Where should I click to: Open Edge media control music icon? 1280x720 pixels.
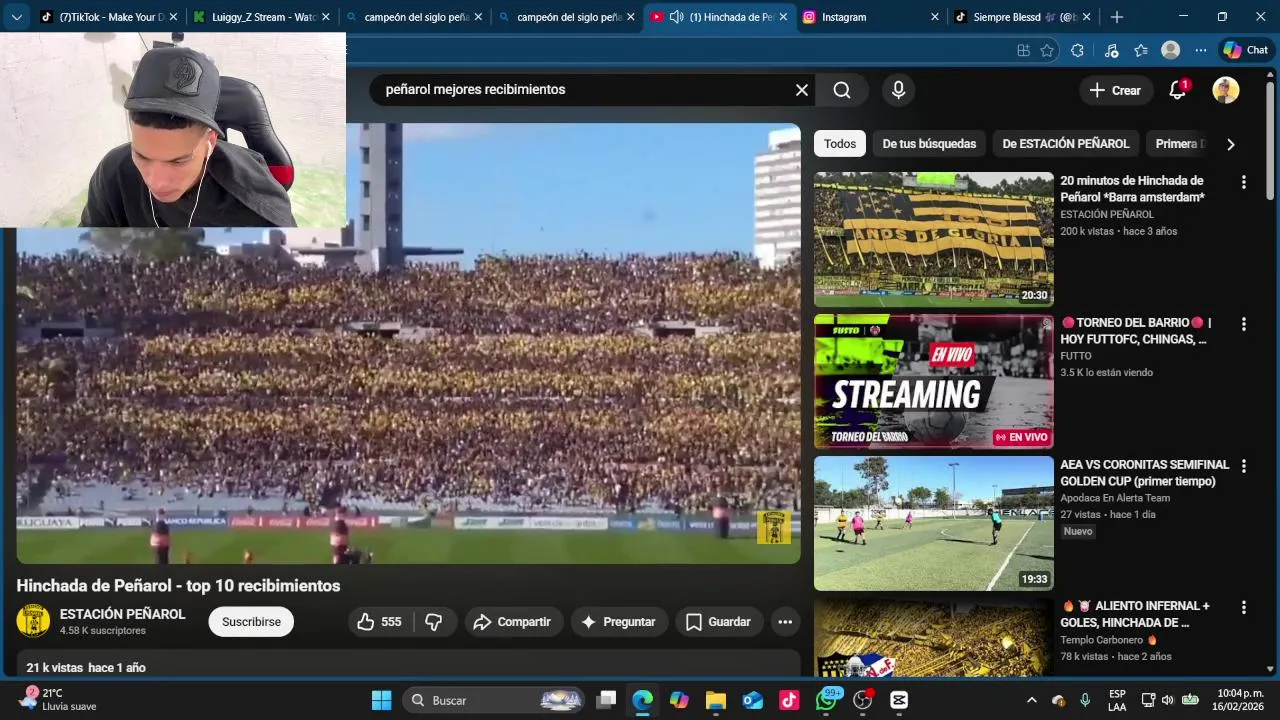(x=1111, y=50)
